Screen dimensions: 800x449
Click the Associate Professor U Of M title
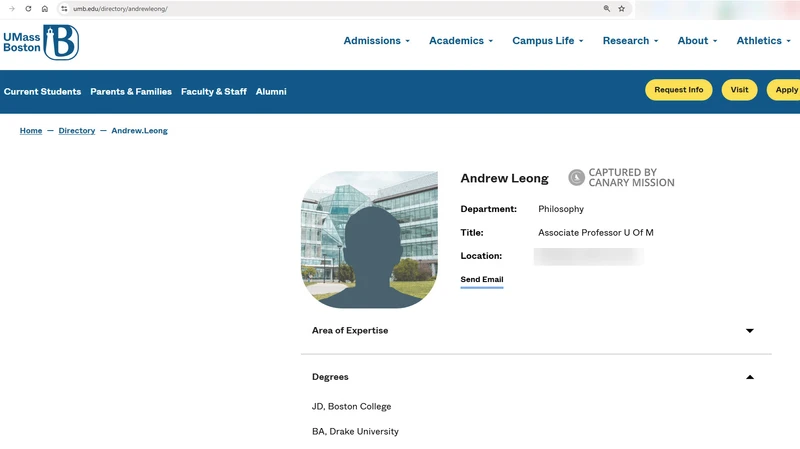[595, 233]
